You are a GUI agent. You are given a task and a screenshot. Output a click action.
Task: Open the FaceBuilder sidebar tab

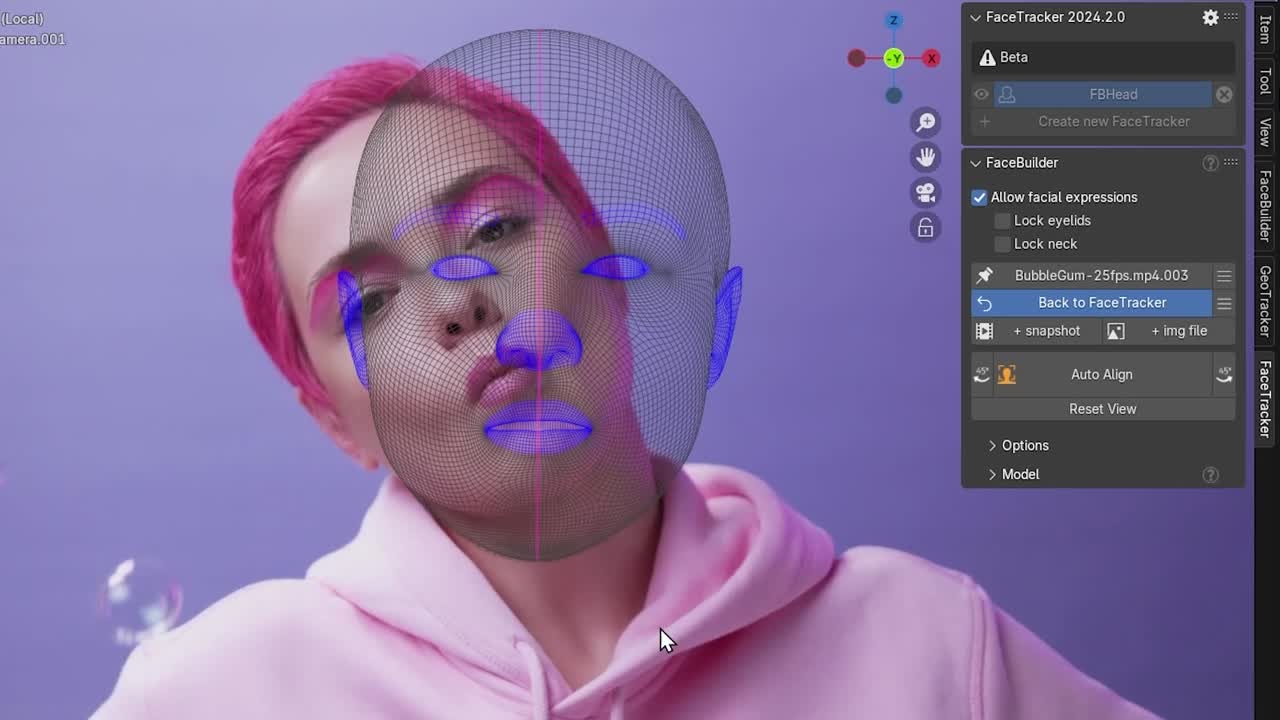(x=1265, y=206)
